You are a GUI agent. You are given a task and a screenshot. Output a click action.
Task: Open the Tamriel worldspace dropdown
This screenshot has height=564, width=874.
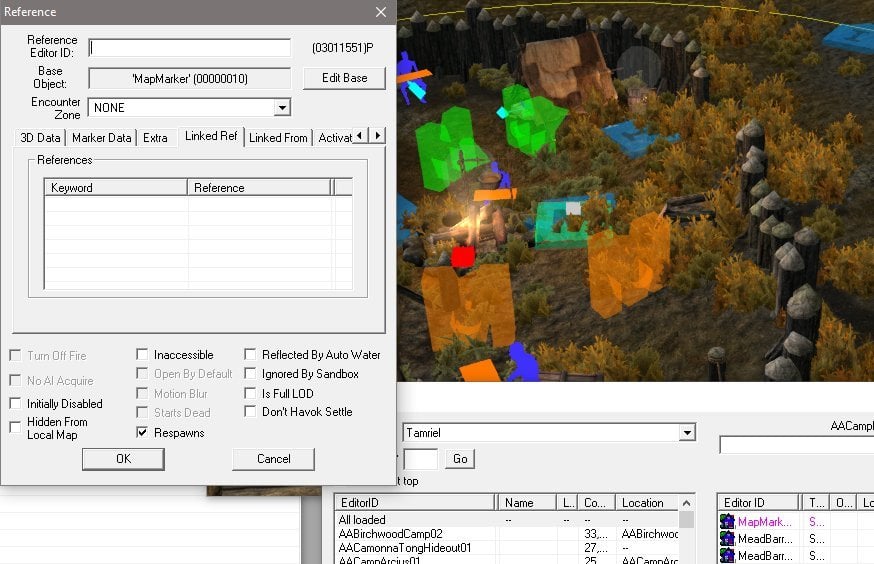click(687, 432)
